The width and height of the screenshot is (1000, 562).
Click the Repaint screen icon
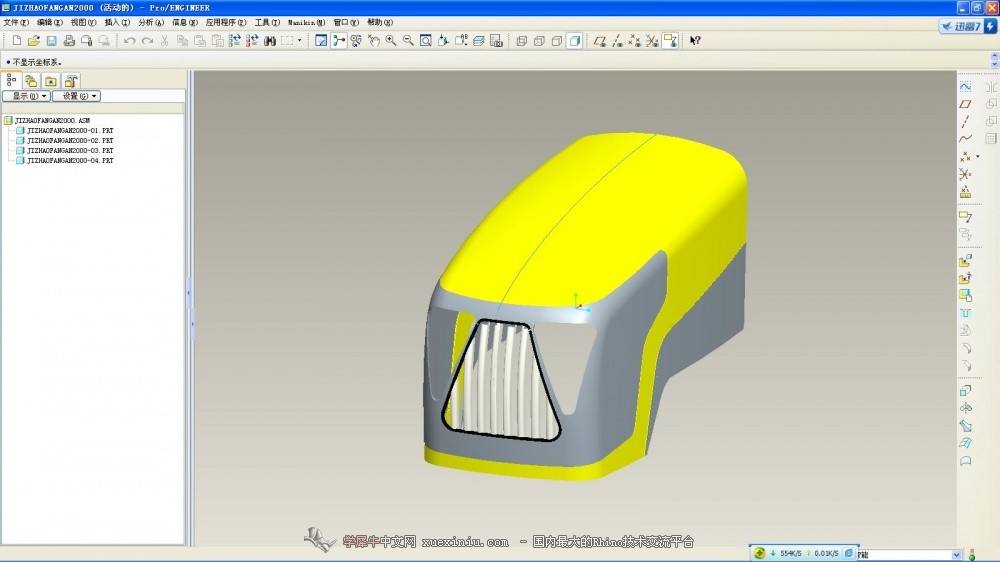[x=321, y=41]
